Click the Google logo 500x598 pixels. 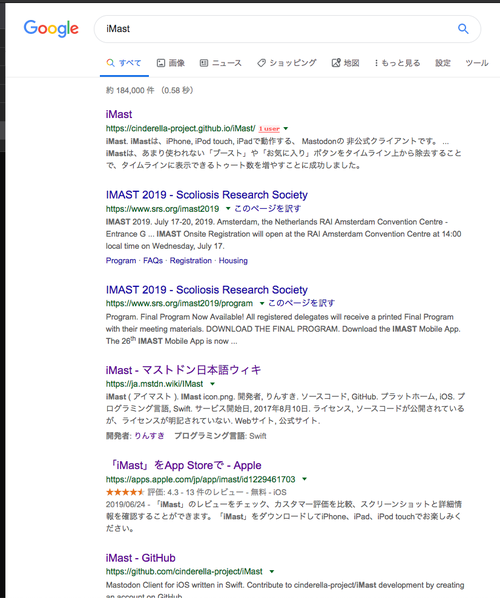[x=51, y=29]
